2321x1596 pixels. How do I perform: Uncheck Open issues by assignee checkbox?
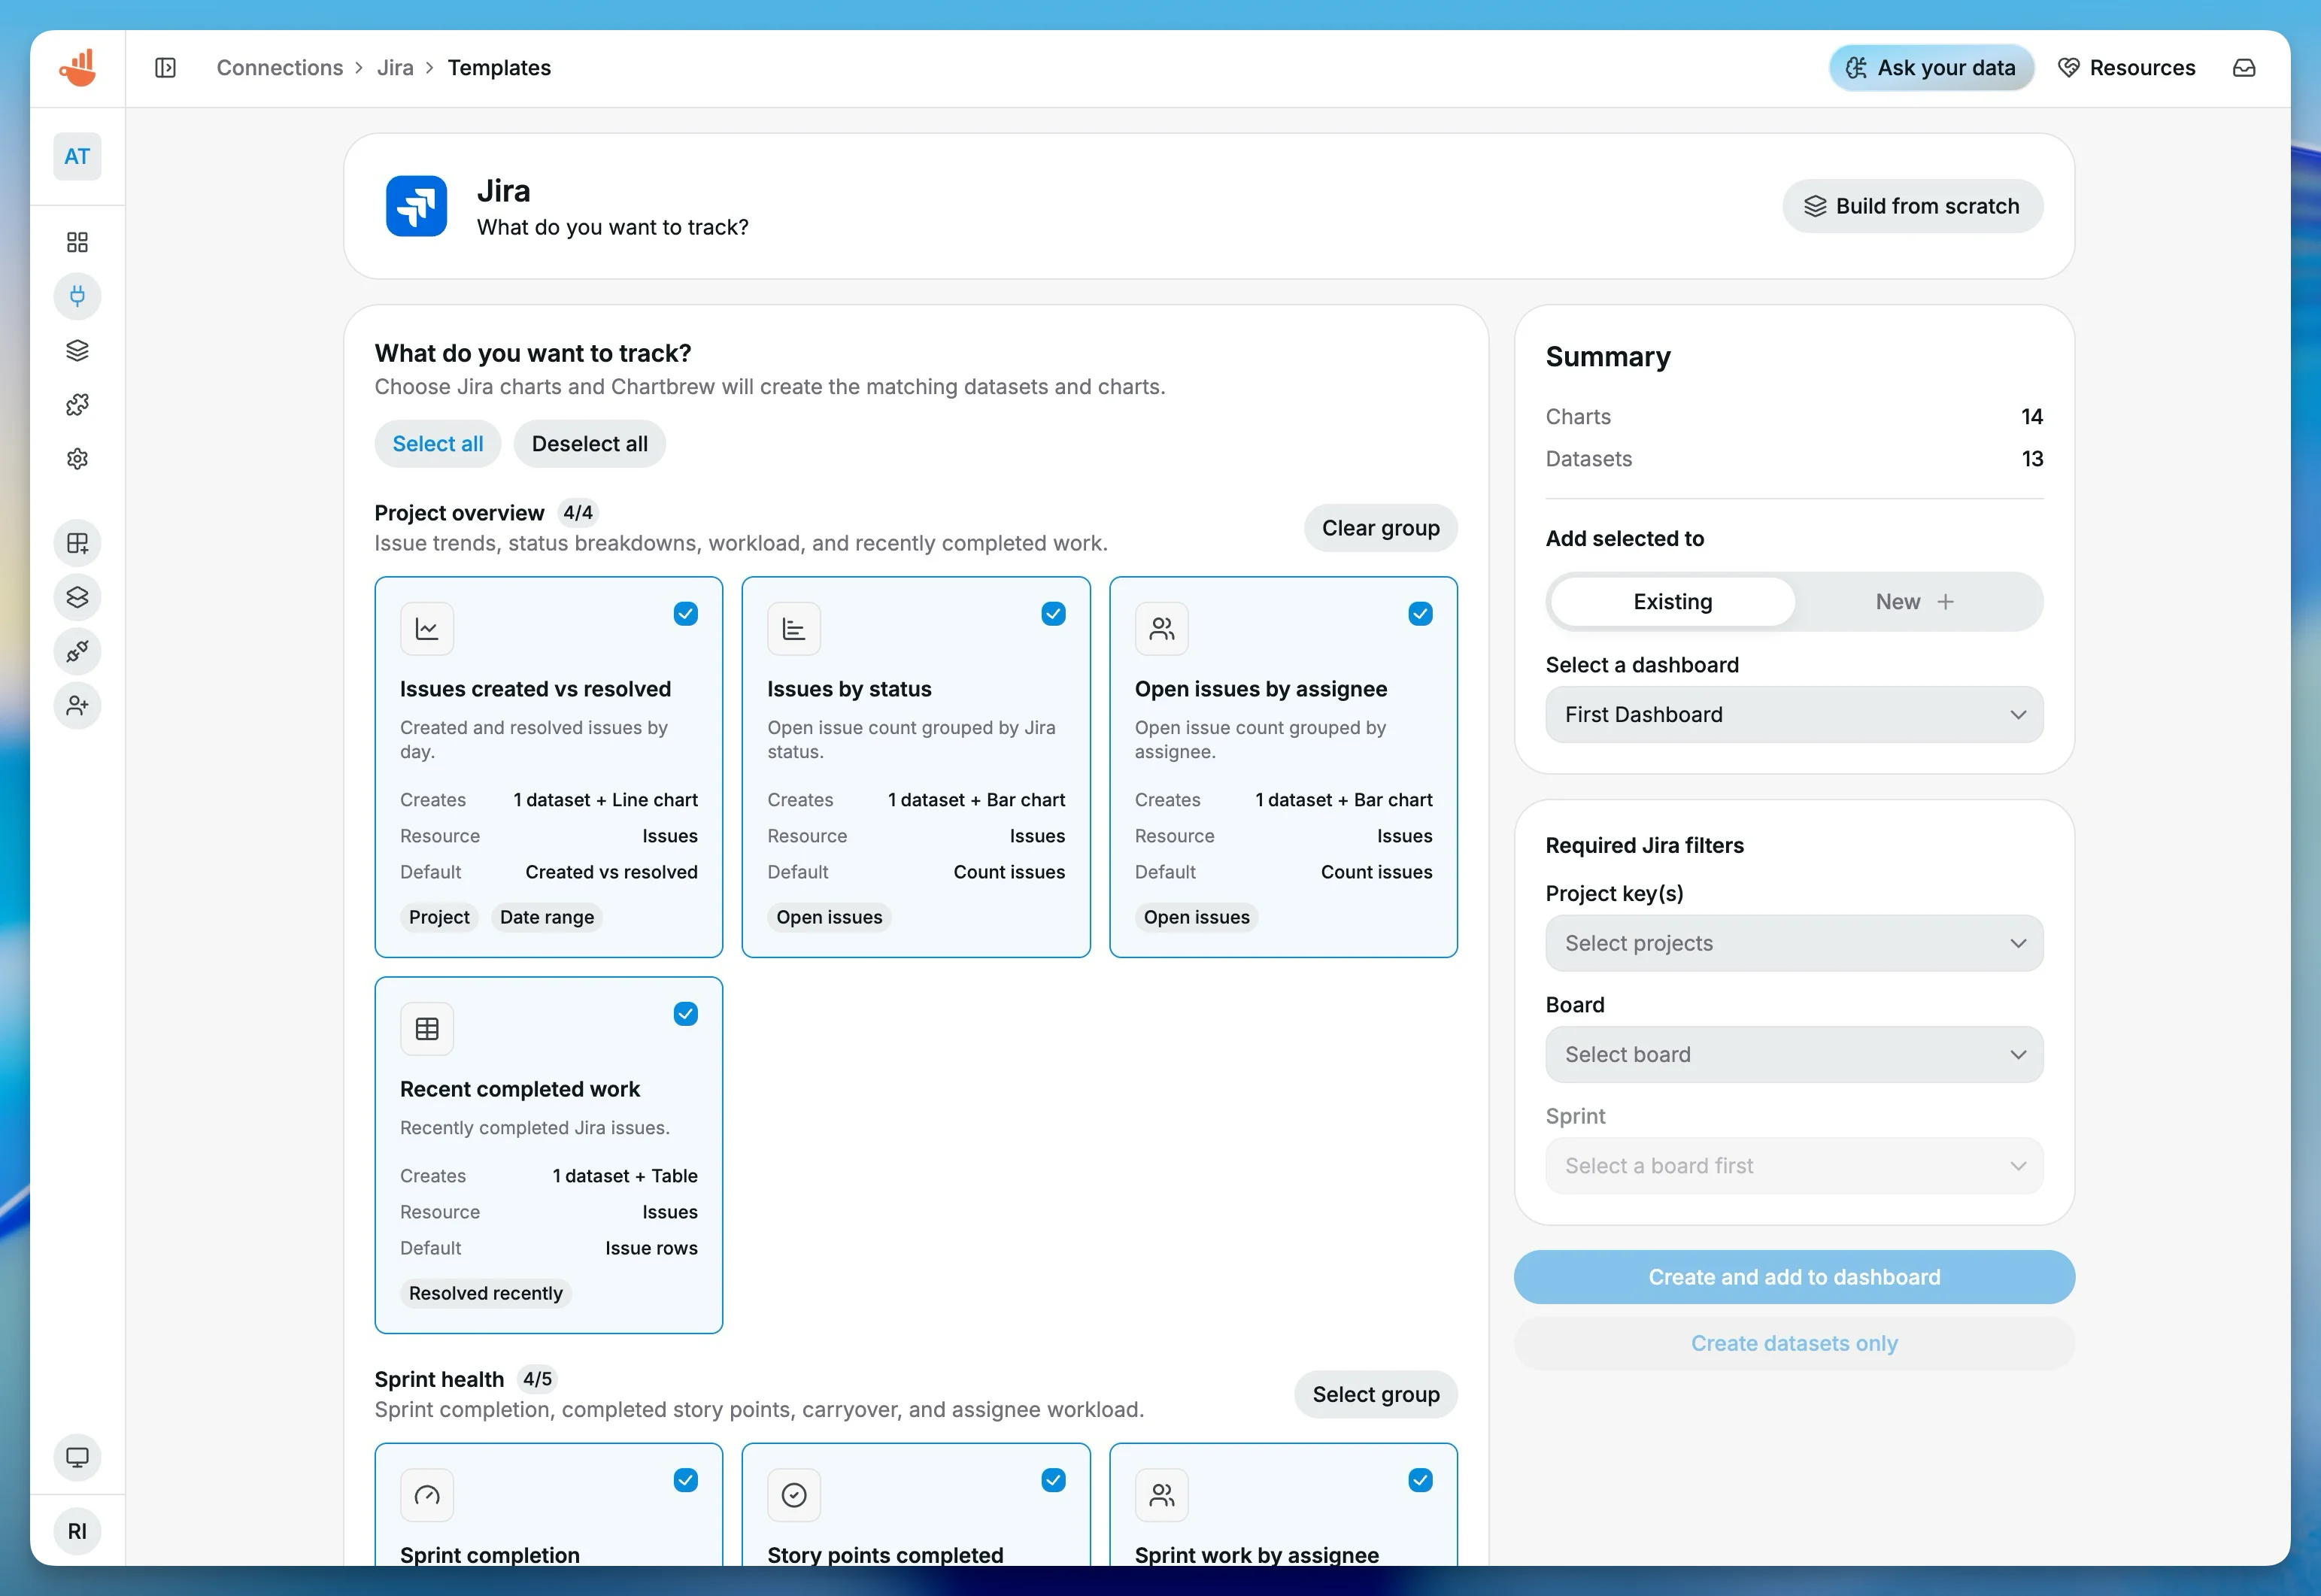coord(1420,614)
